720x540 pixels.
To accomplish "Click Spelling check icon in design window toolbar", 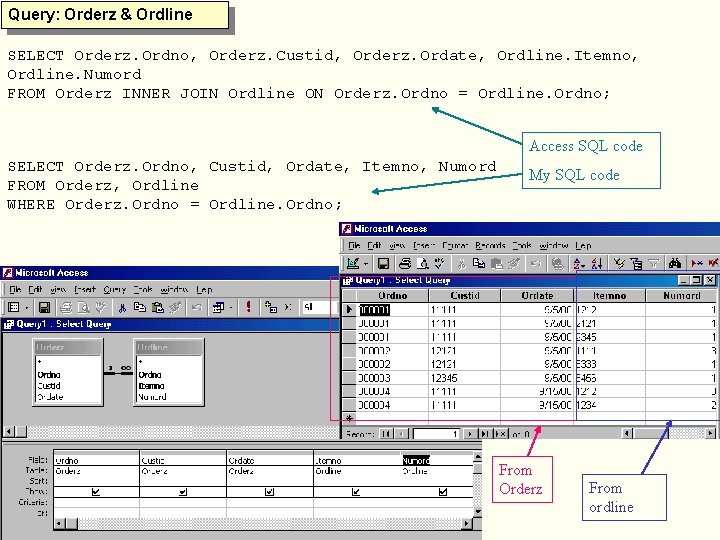I will point(101,307).
